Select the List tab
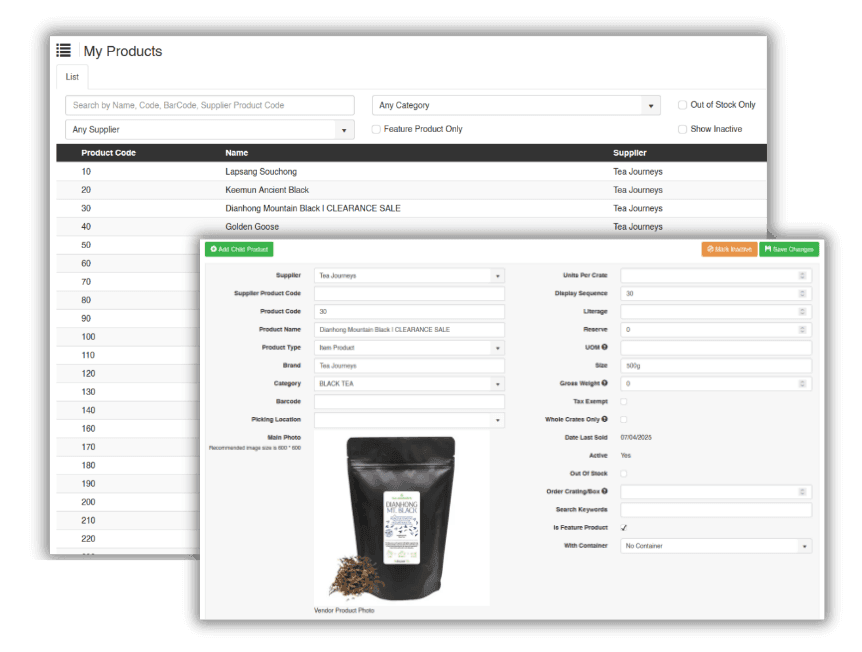This screenshot has height=652, width=862. [72, 77]
